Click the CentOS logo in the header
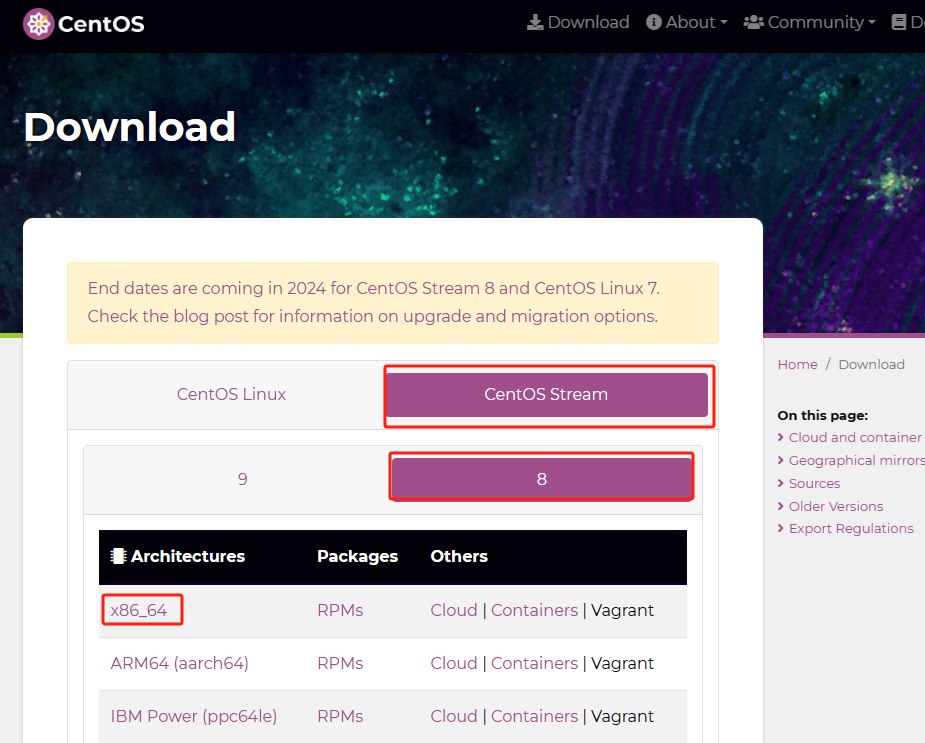 click(x=84, y=24)
